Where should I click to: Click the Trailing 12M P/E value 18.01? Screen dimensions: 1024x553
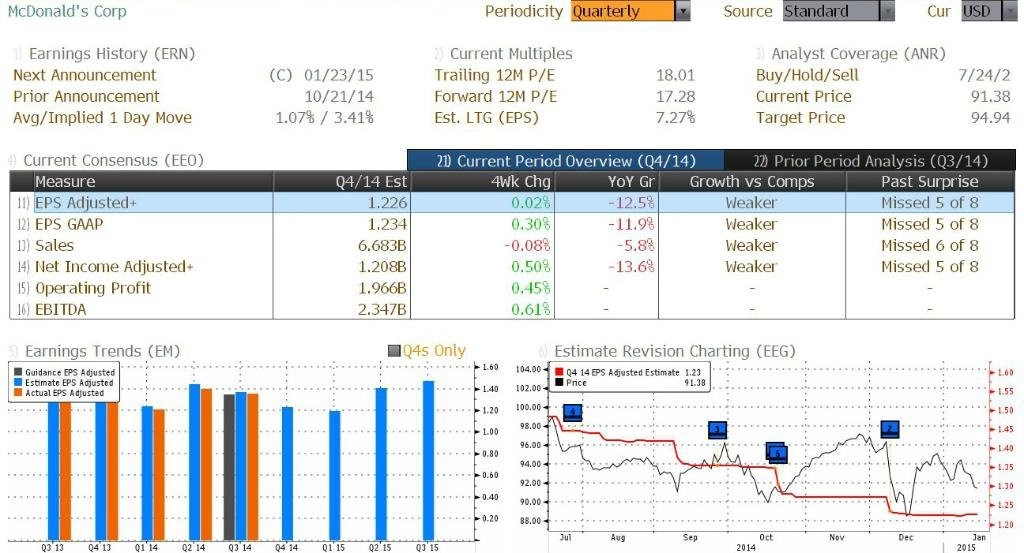pos(675,75)
